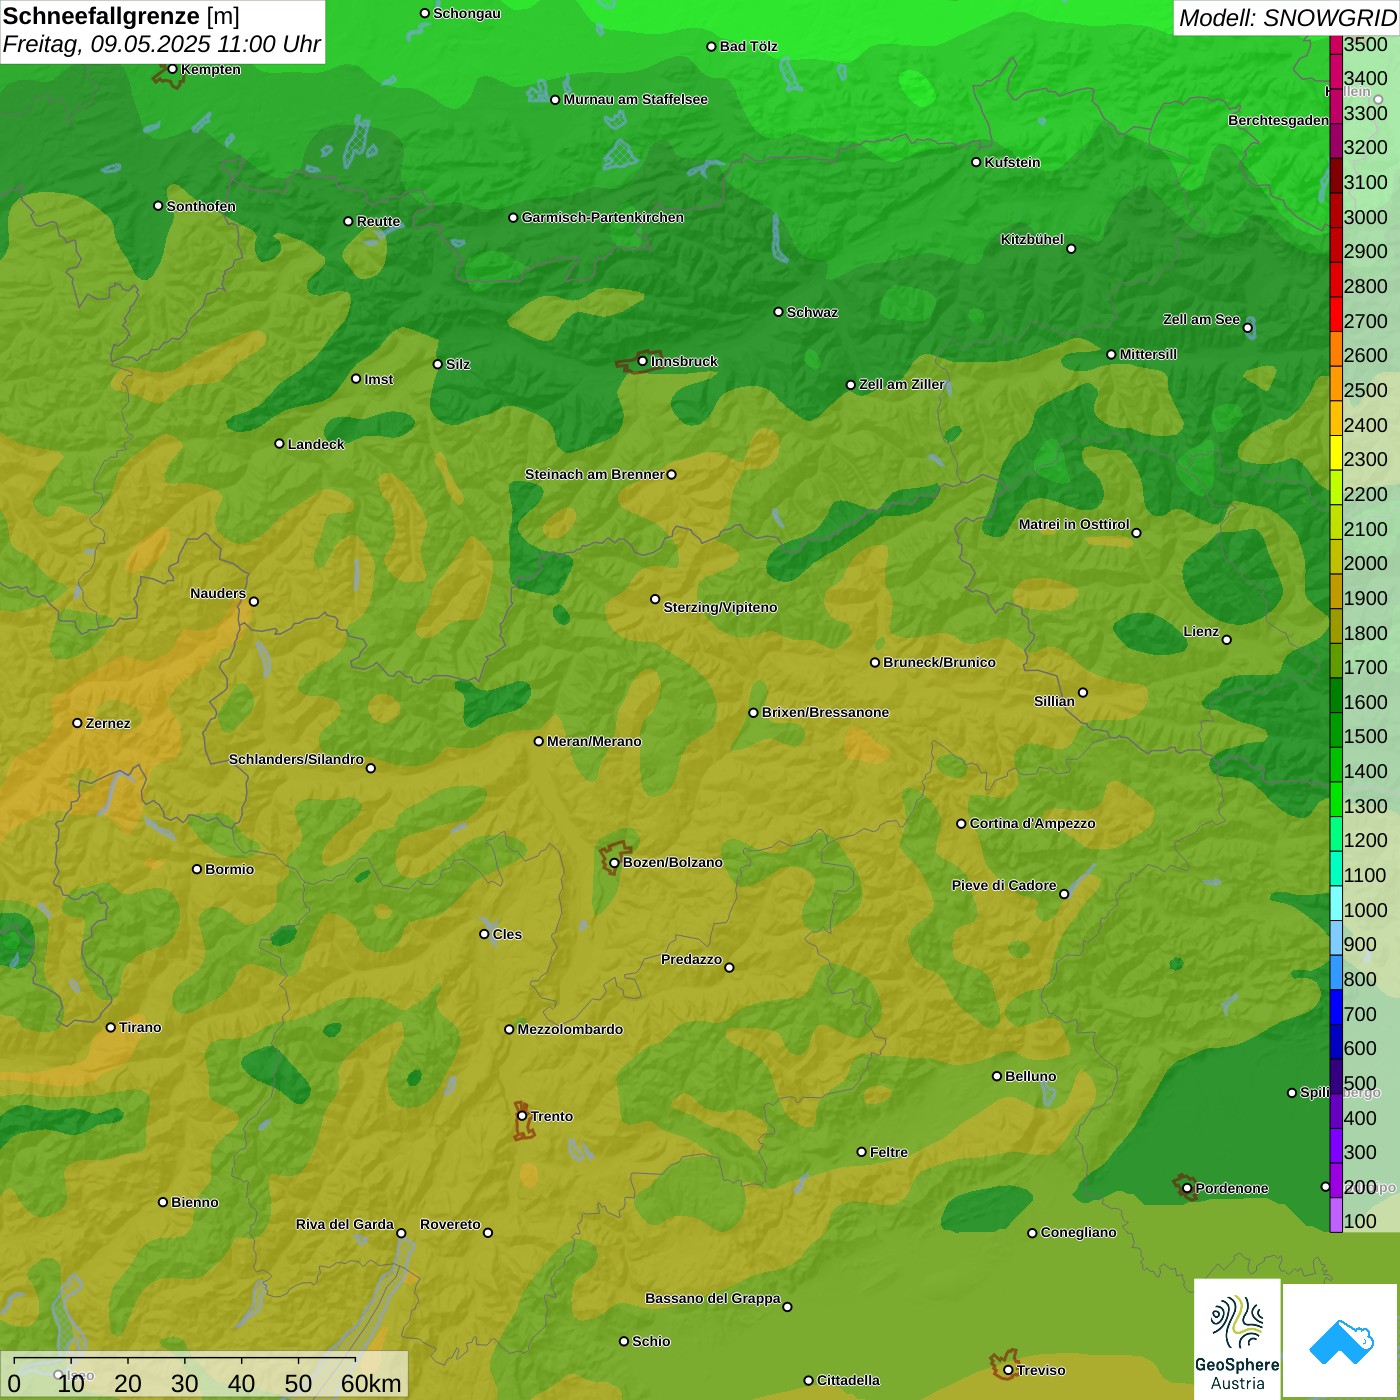Click the Zernez location dot

(x=78, y=723)
